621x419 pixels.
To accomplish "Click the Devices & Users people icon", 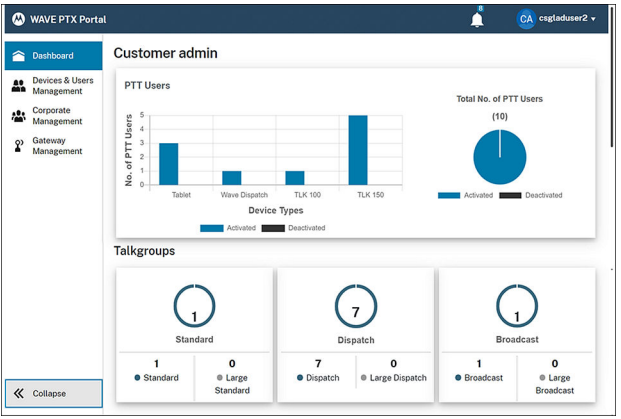I will [x=19, y=86].
